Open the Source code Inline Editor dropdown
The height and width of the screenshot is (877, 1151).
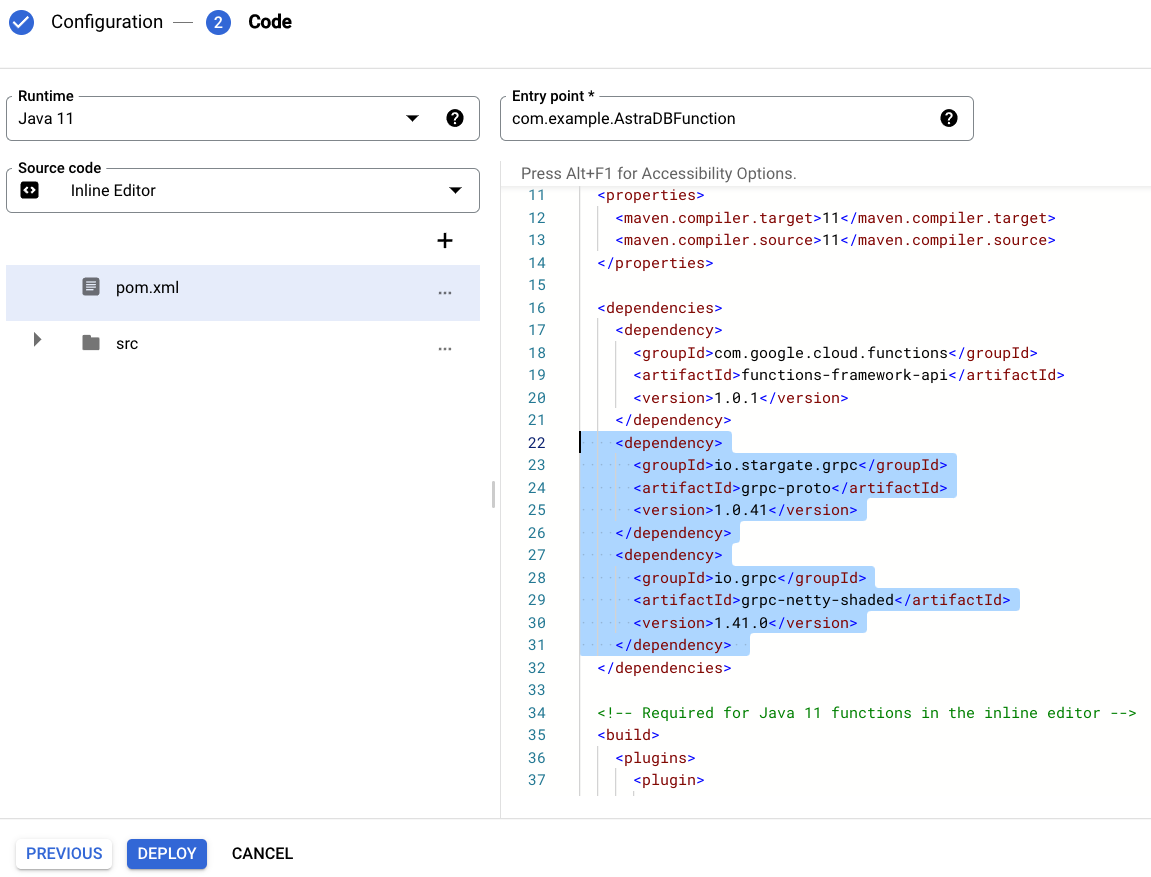click(x=243, y=191)
